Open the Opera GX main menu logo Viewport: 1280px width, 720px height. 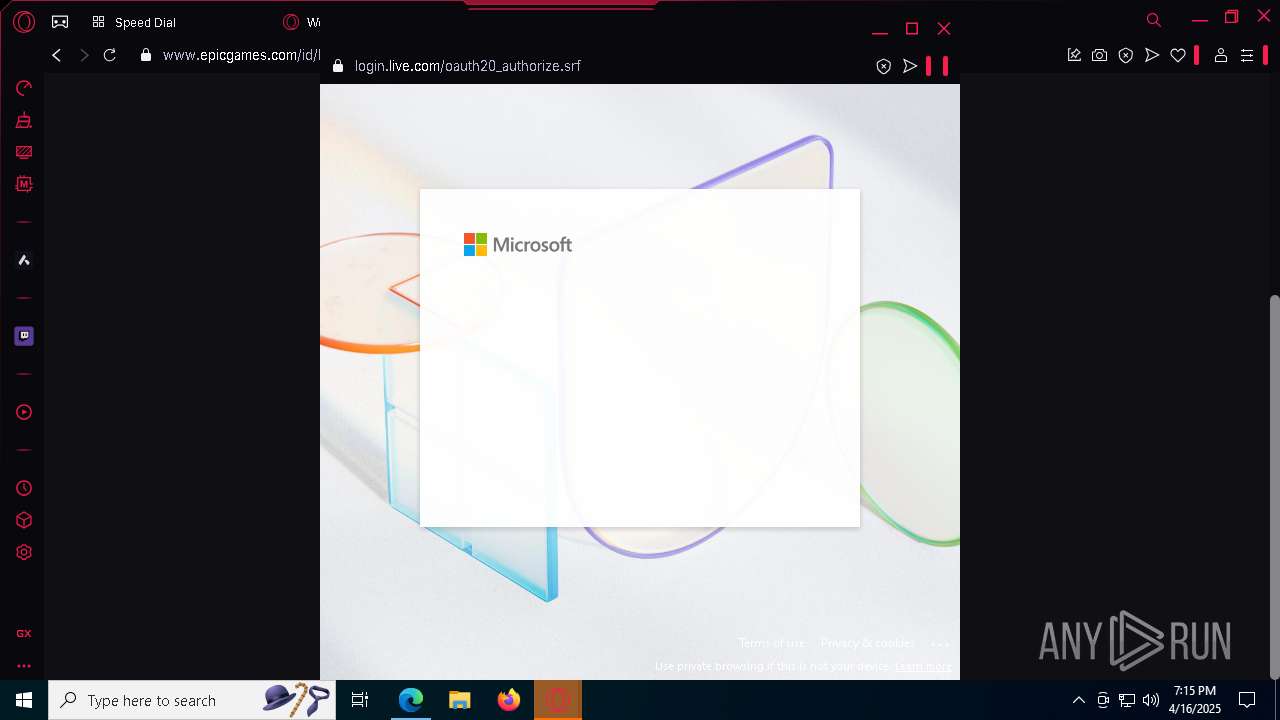24,21
